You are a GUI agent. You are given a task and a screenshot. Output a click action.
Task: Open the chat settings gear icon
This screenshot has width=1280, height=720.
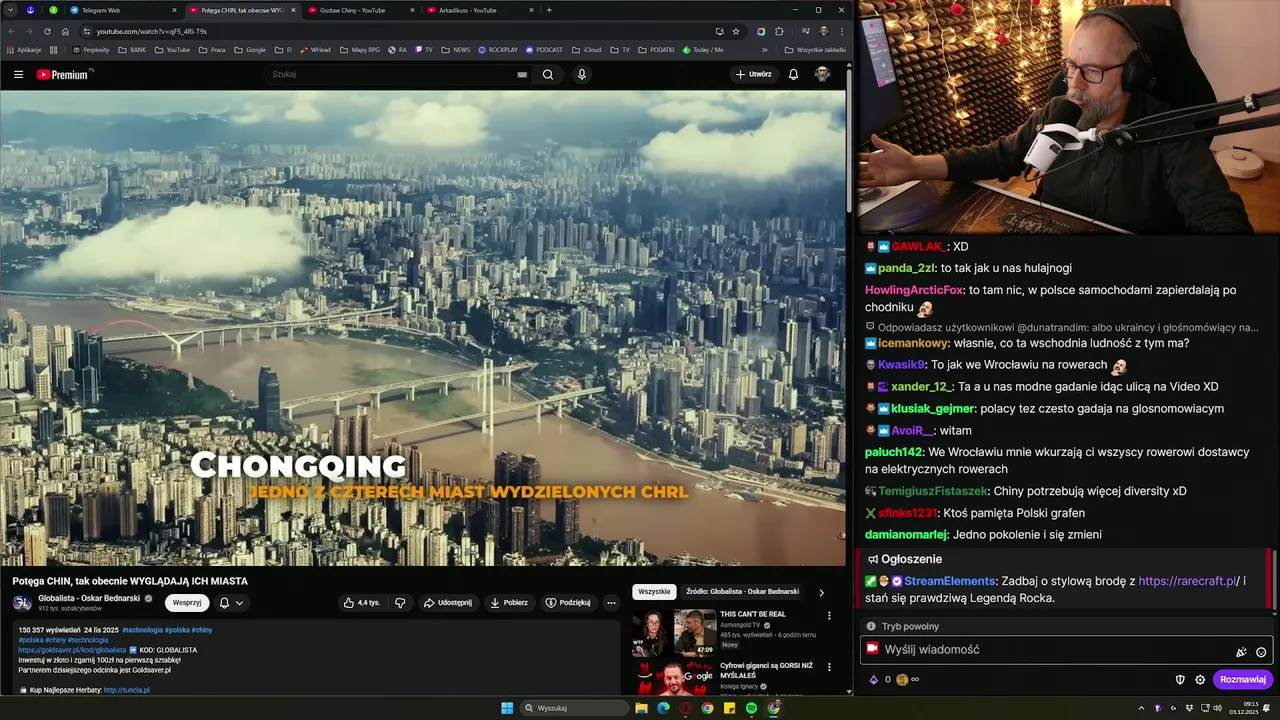(1200, 680)
